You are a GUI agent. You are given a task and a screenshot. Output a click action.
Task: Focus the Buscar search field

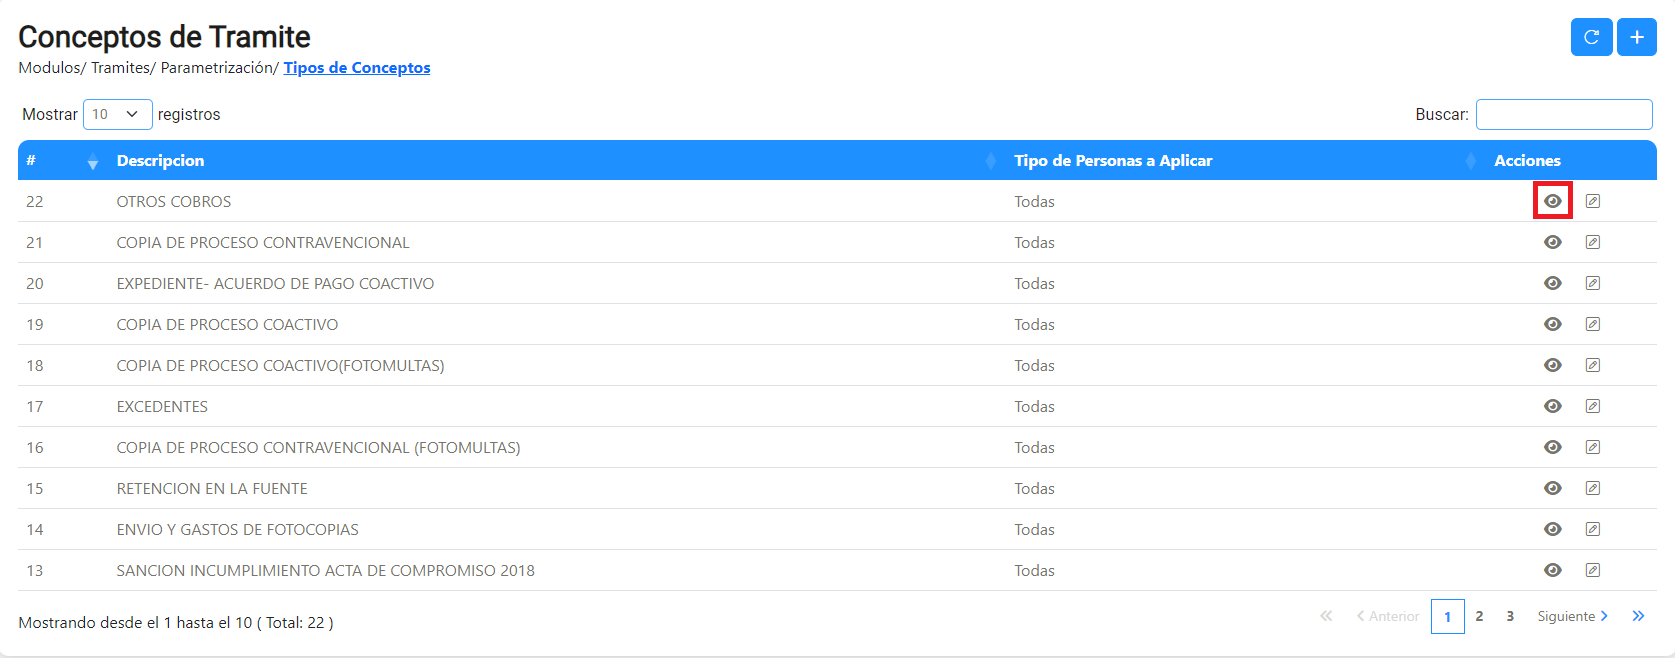[x=1564, y=114]
